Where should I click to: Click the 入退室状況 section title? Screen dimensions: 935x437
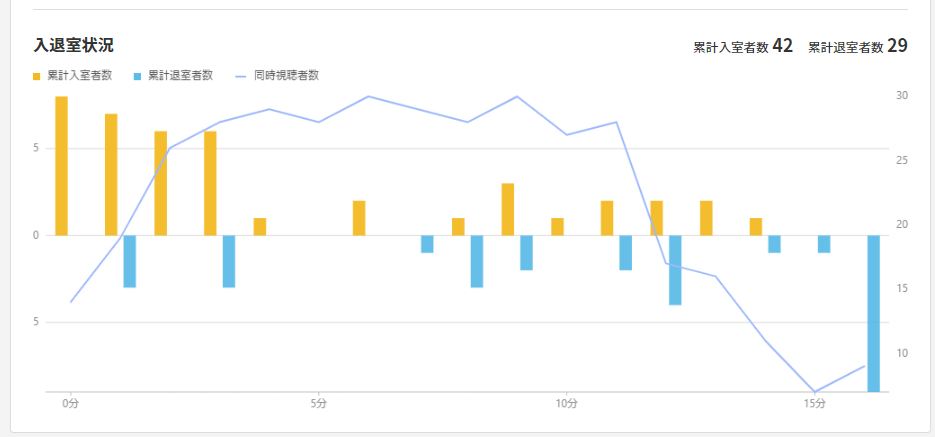coord(73,45)
